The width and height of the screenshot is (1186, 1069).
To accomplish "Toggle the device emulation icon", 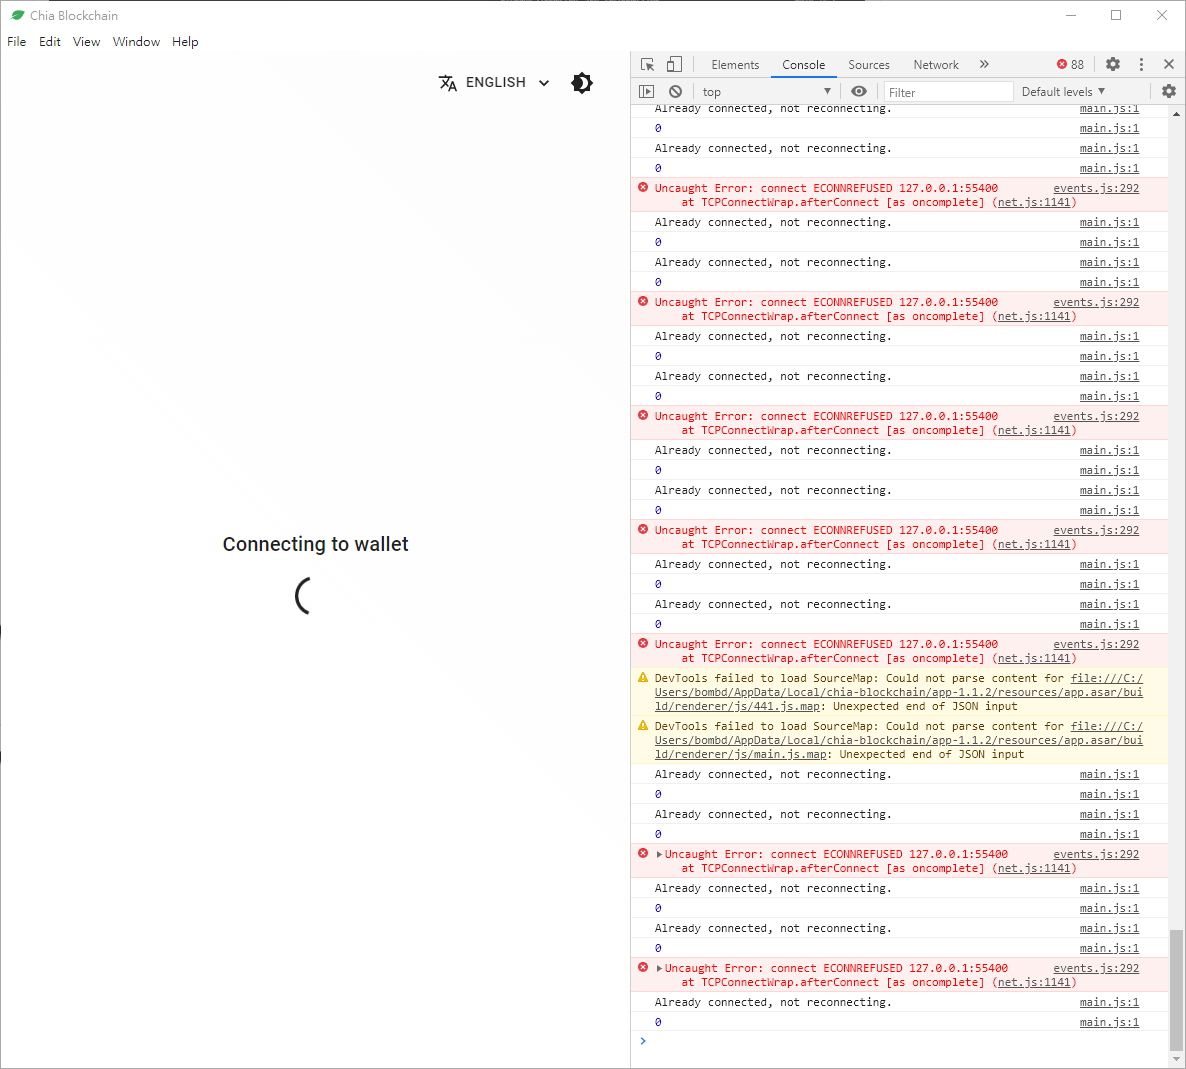I will pos(674,63).
